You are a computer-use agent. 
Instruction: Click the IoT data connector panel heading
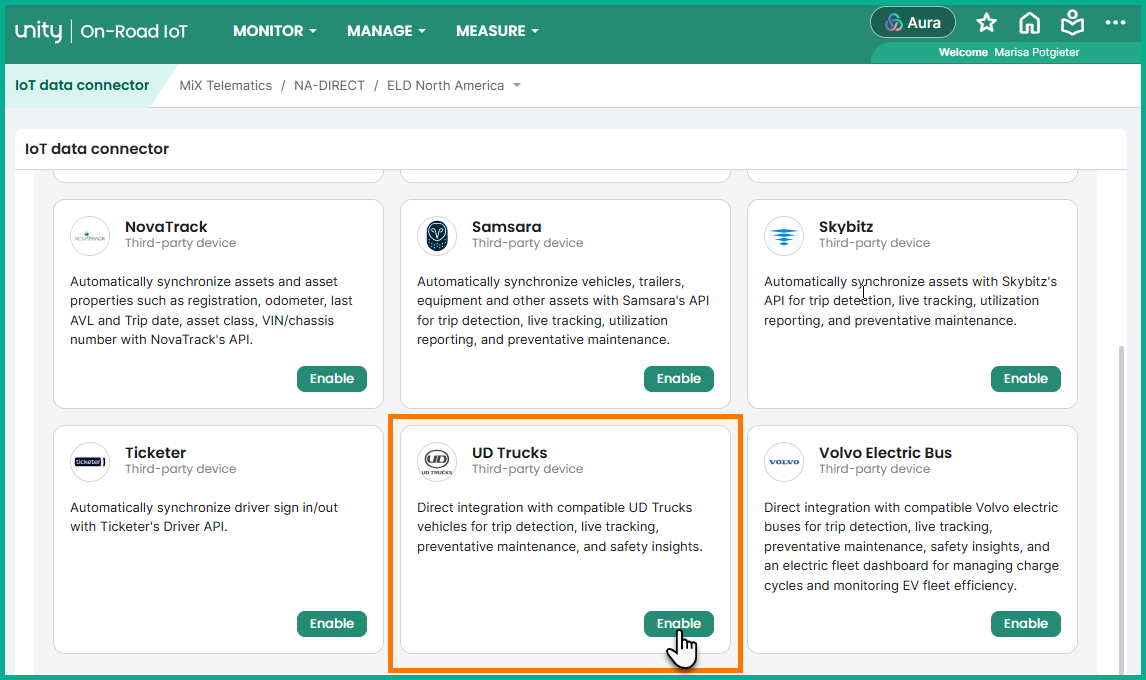click(x=97, y=149)
